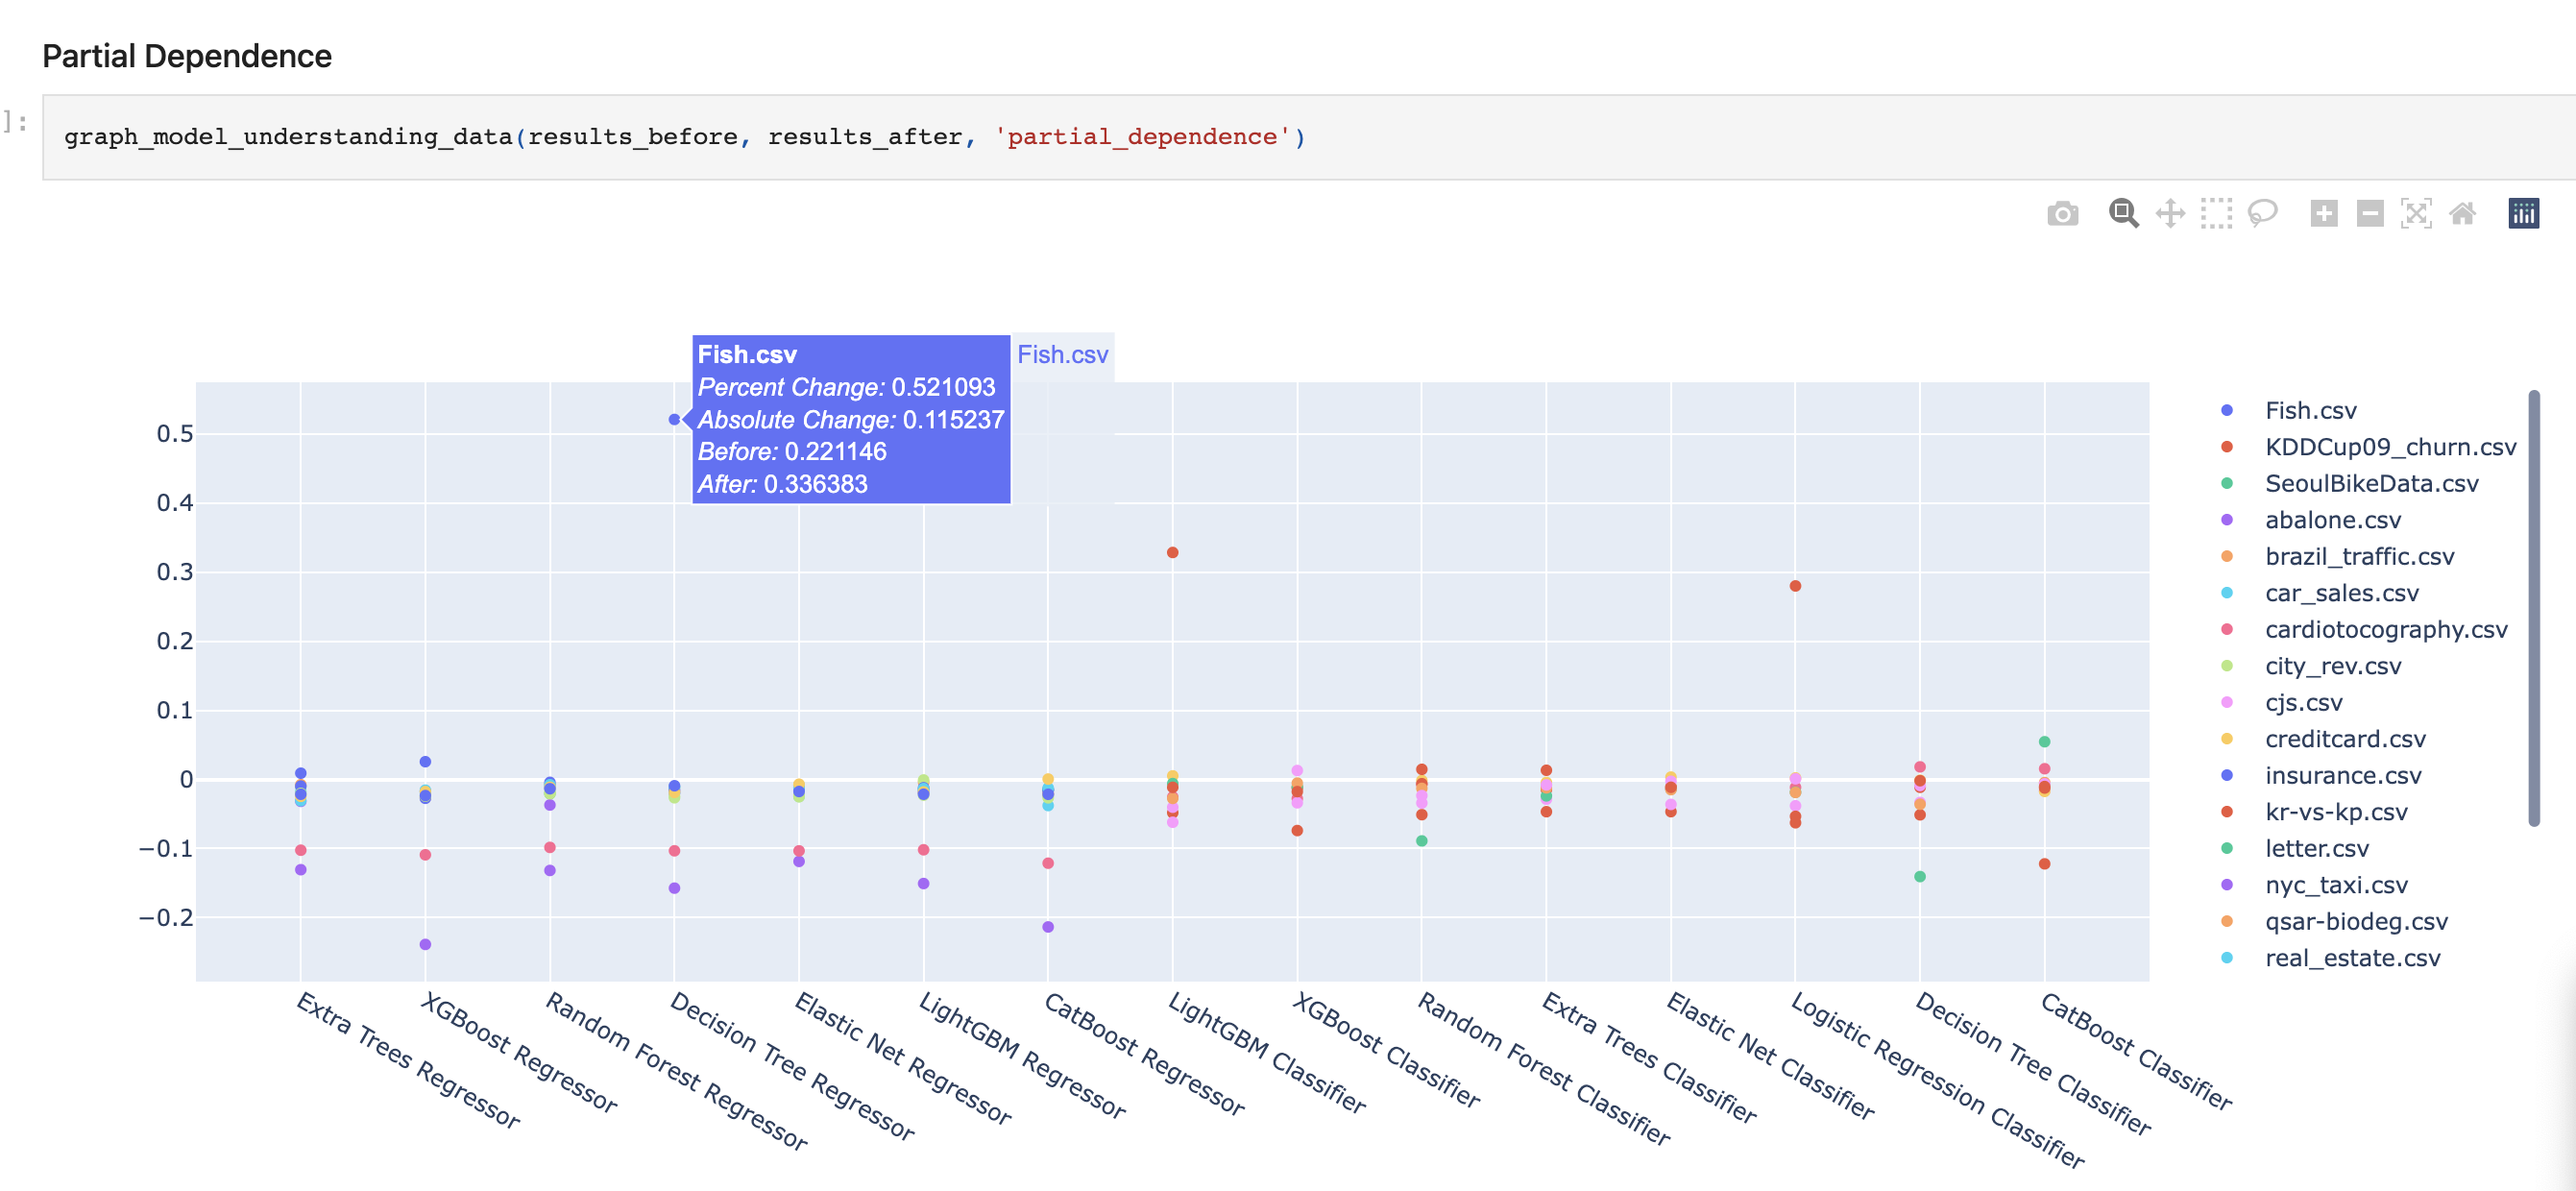Open the Plotly logo link icon

[x=2523, y=214]
